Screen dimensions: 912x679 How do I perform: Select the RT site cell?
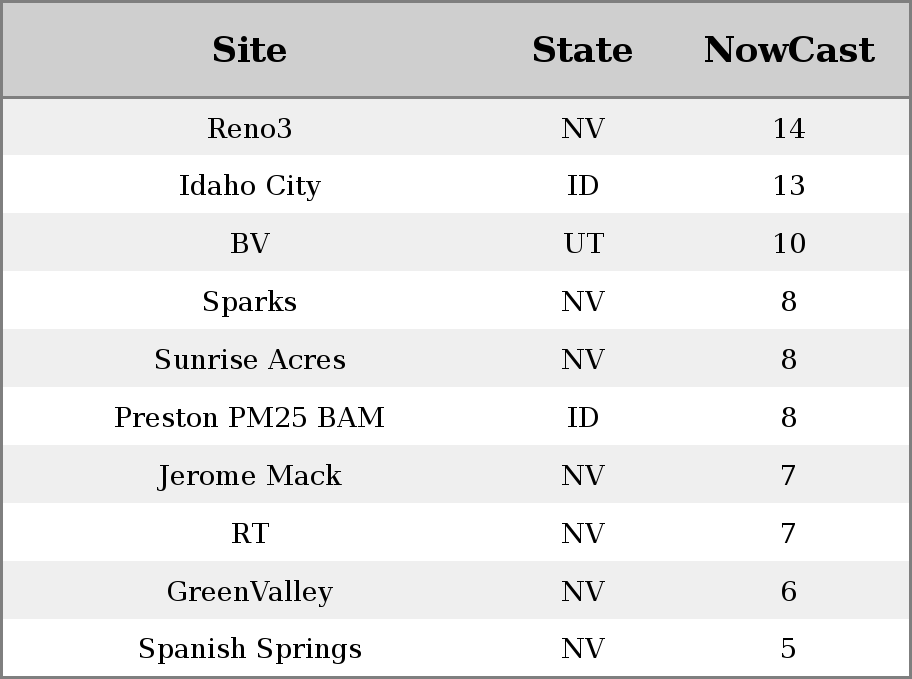coord(249,533)
